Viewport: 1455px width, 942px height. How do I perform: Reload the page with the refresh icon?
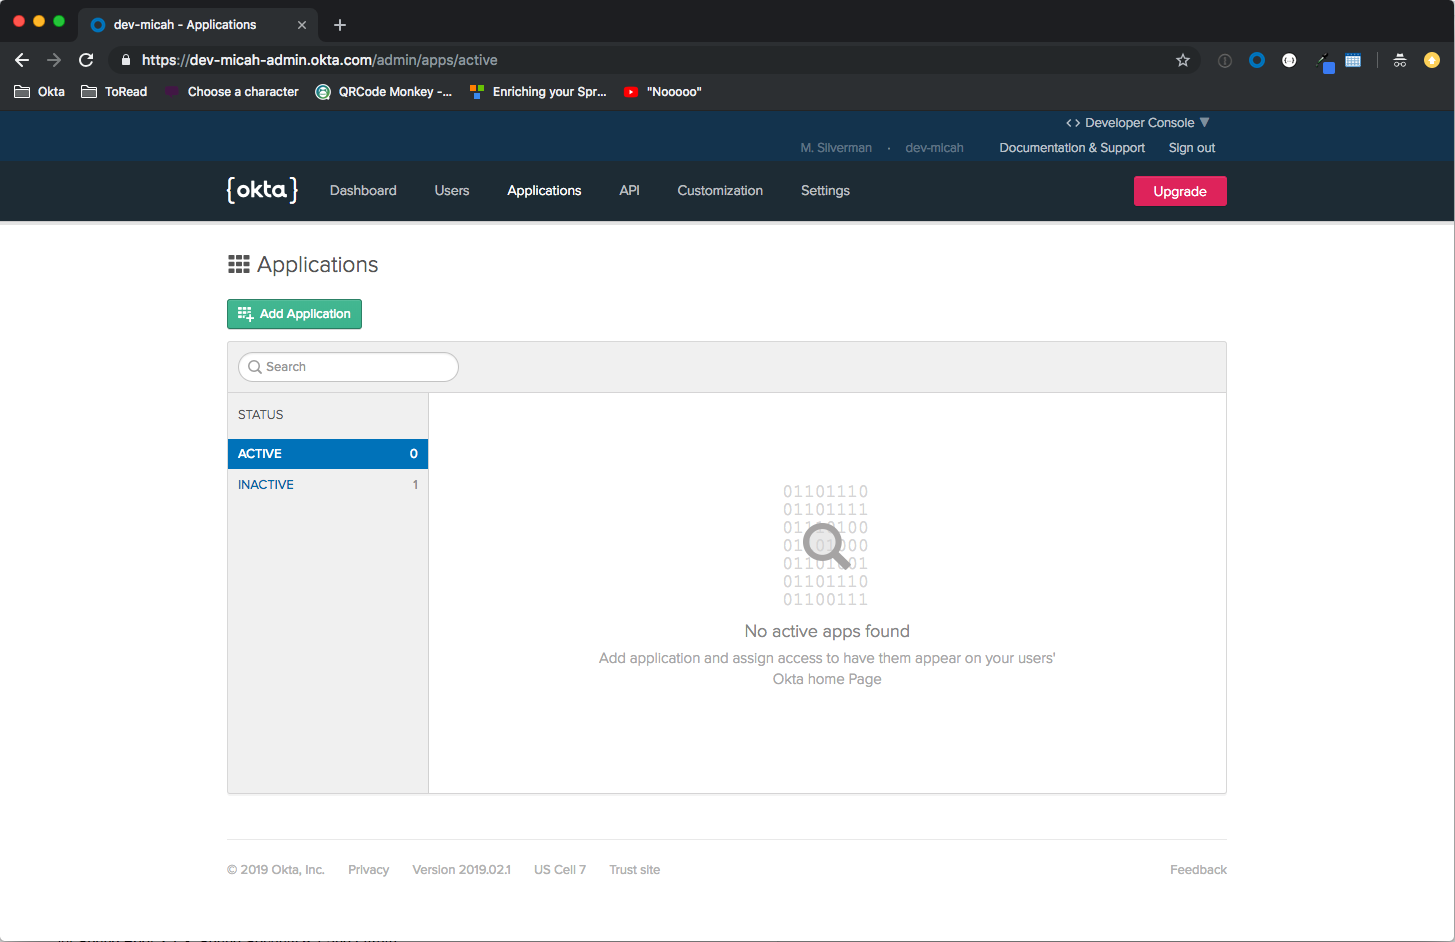pyautogui.click(x=86, y=60)
